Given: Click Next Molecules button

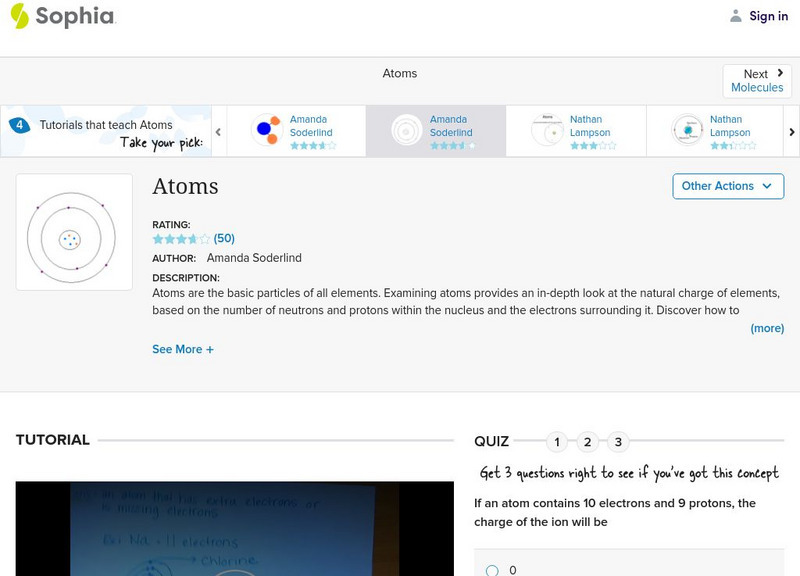Looking at the screenshot, I should pyautogui.click(x=757, y=79).
